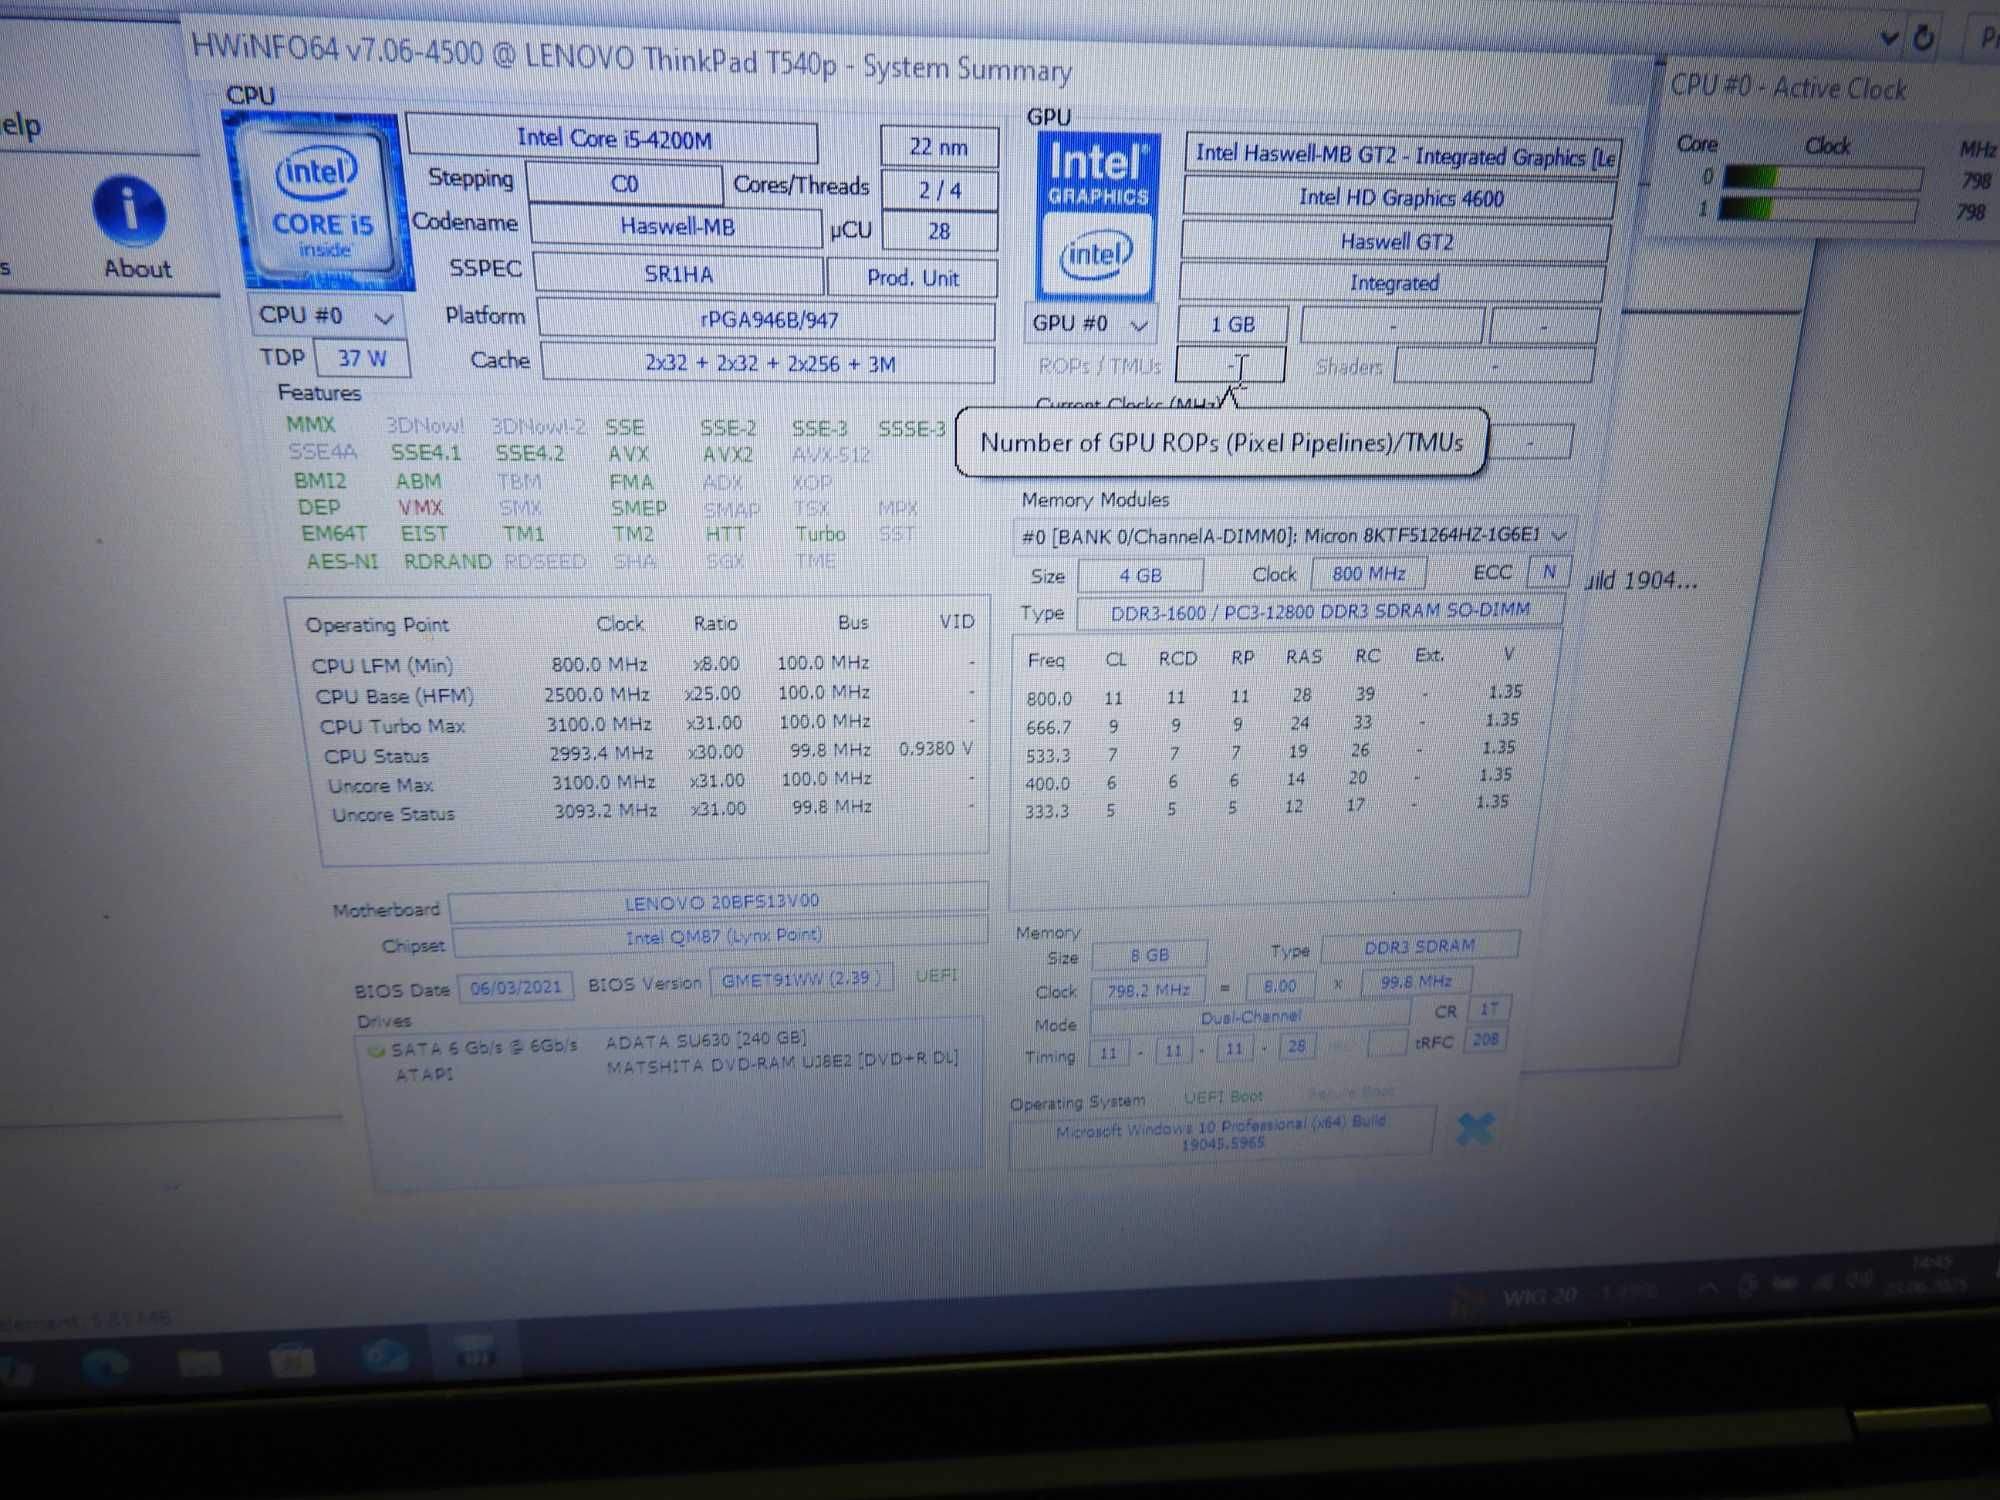Select the MATSHITA DVD-RAM drive entry
This screenshot has width=2000, height=1500.
click(x=782, y=1062)
